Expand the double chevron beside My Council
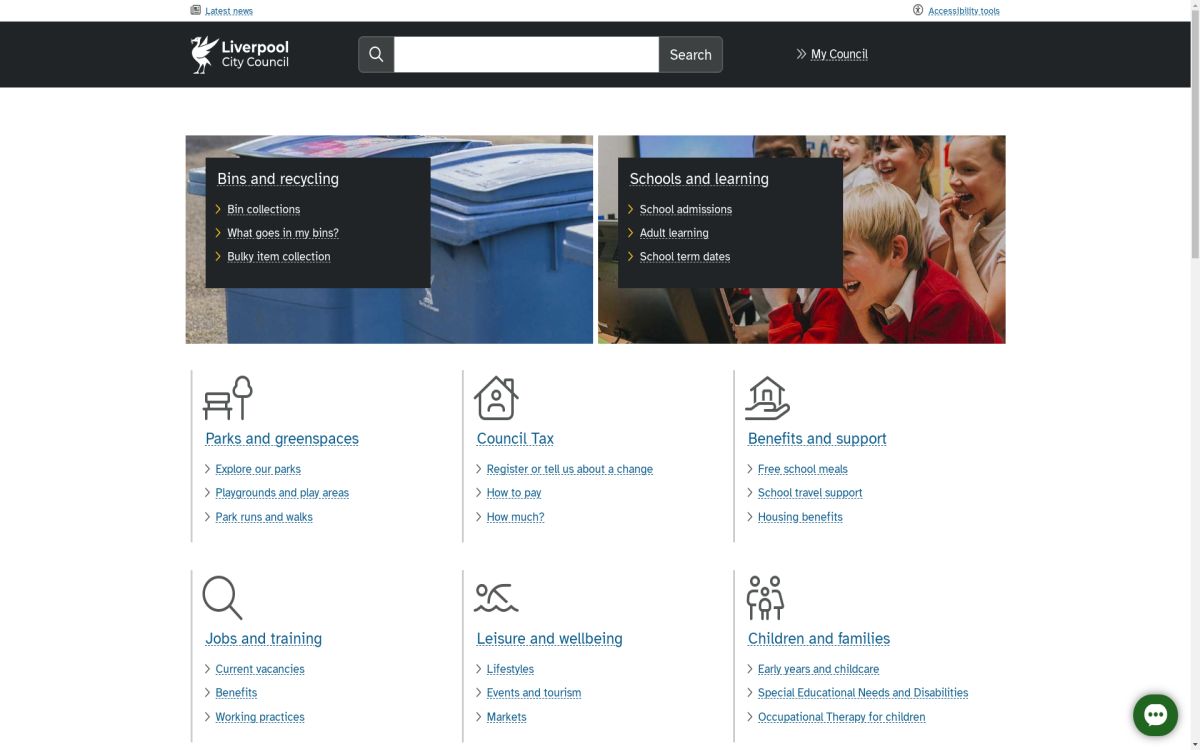The image size is (1200, 750). pos(799,54)
